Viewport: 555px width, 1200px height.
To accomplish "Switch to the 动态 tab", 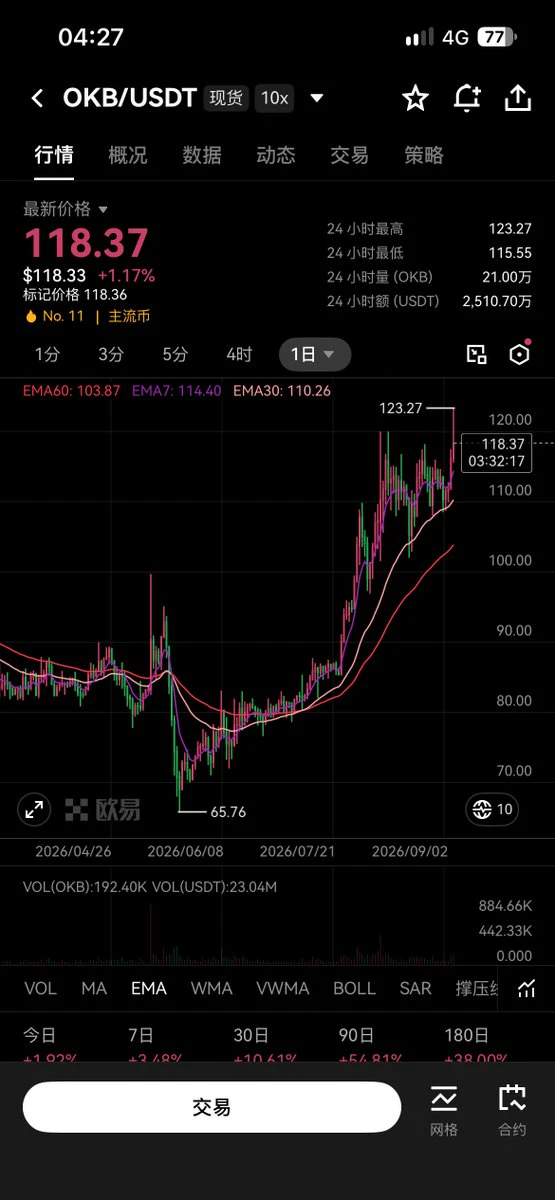I will [276, 155].
